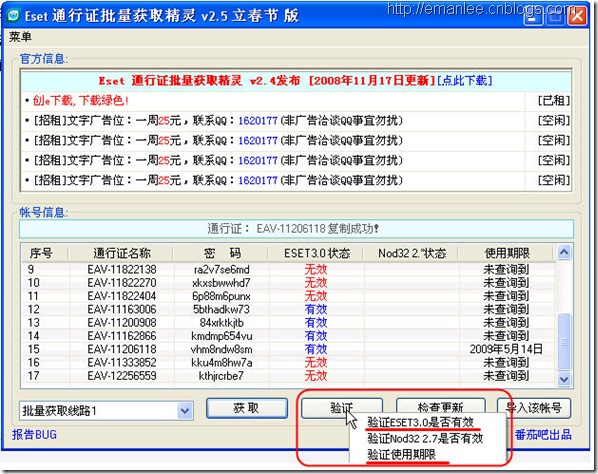The image size is (598, 474).
Task: Click password 5bthadkw73
Action: [222, 309]
